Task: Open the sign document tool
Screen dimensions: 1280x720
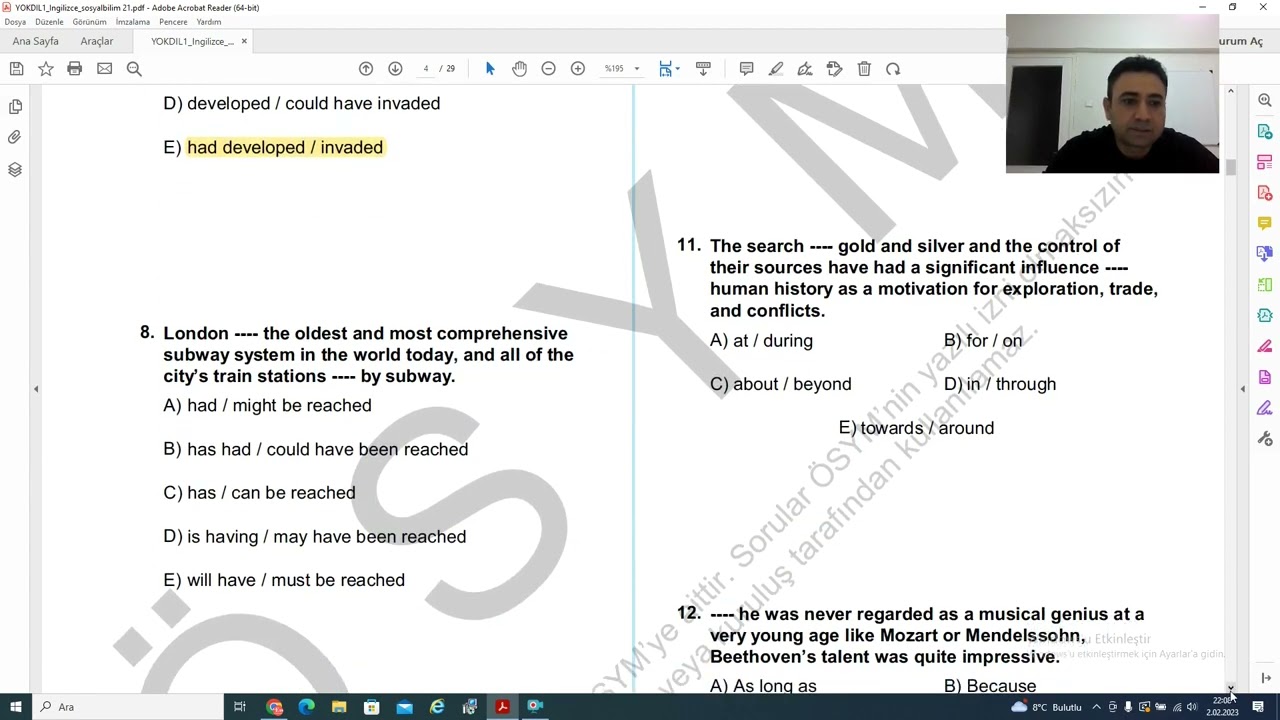Action: [x=805, y=69]
